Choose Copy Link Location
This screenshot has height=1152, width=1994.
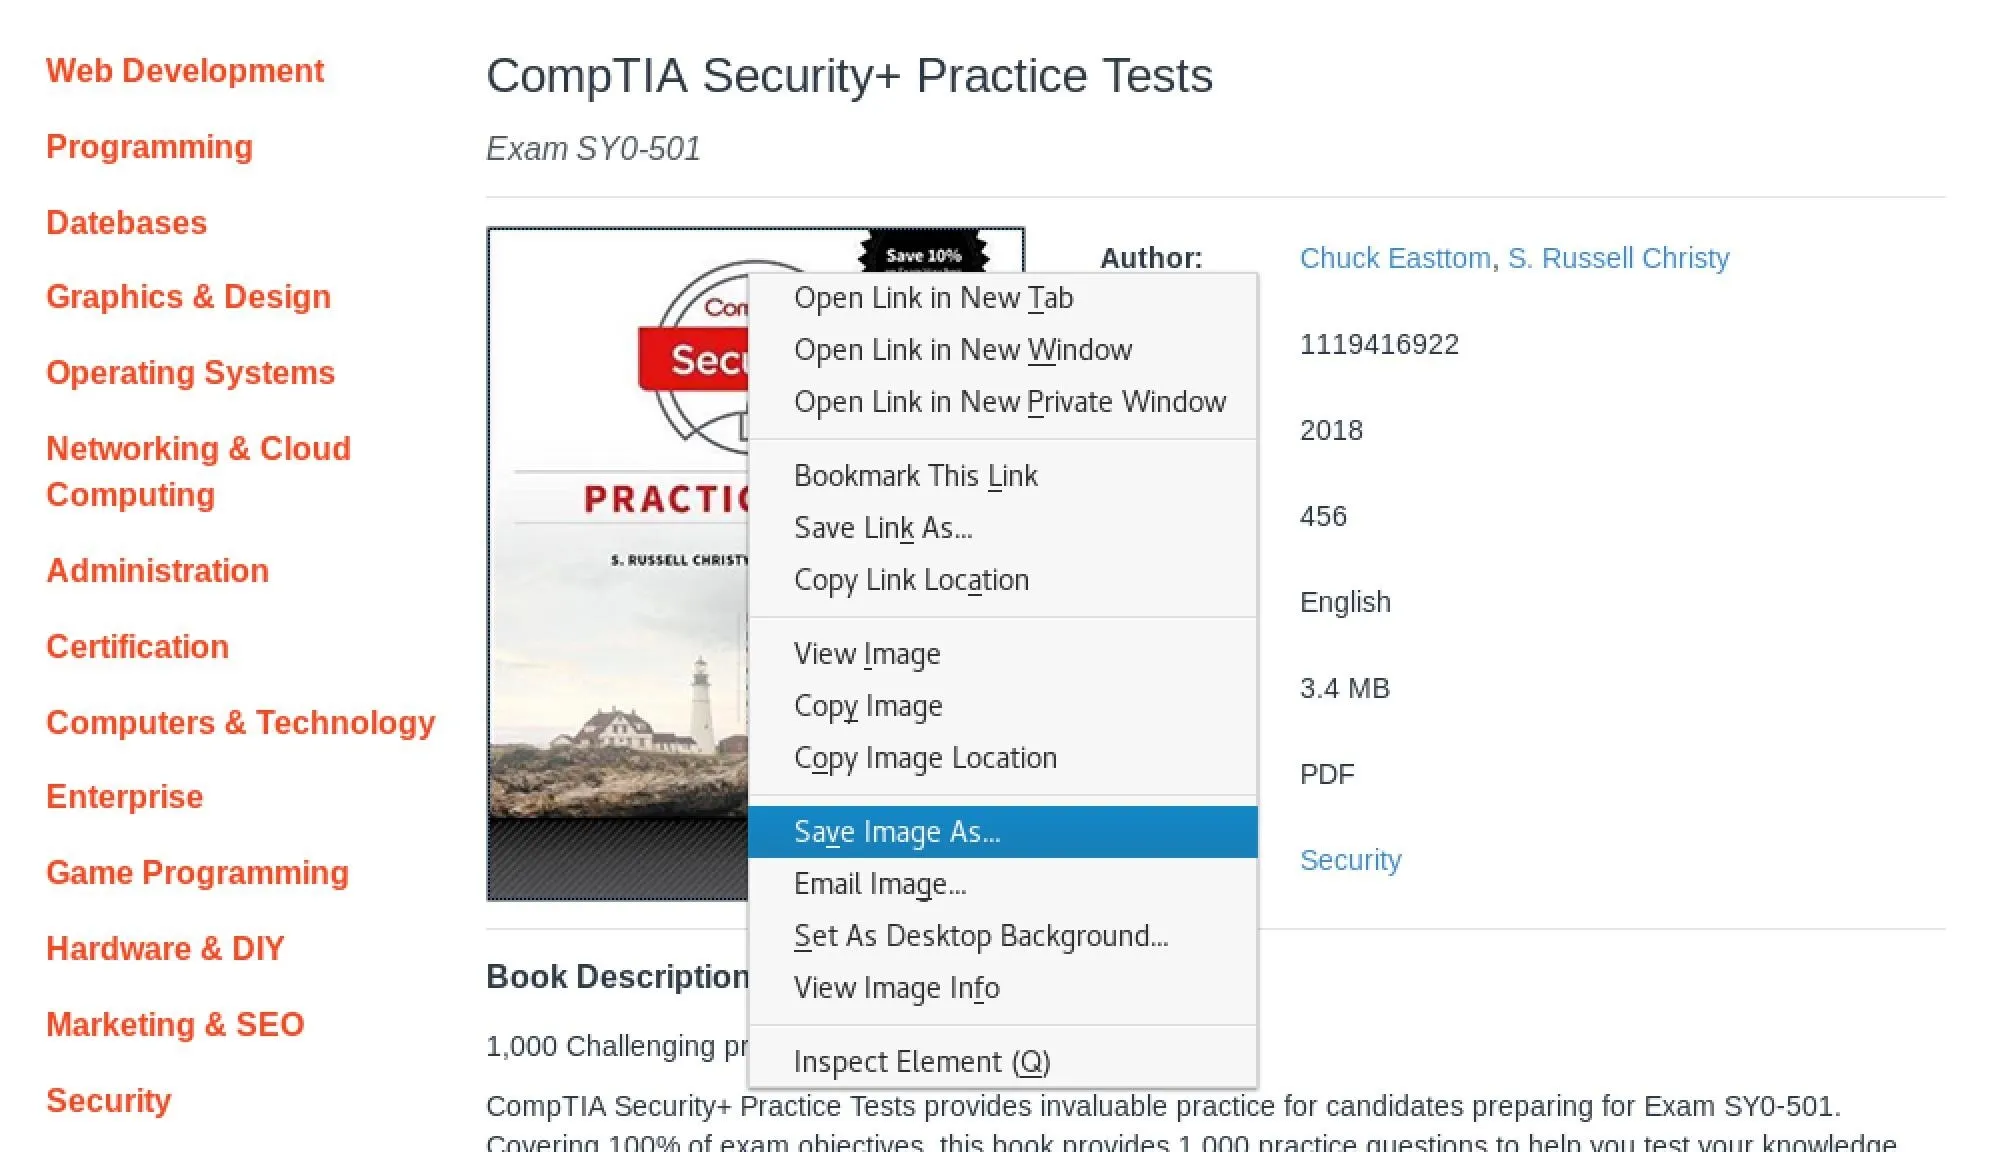click(x=1002, y=580)
